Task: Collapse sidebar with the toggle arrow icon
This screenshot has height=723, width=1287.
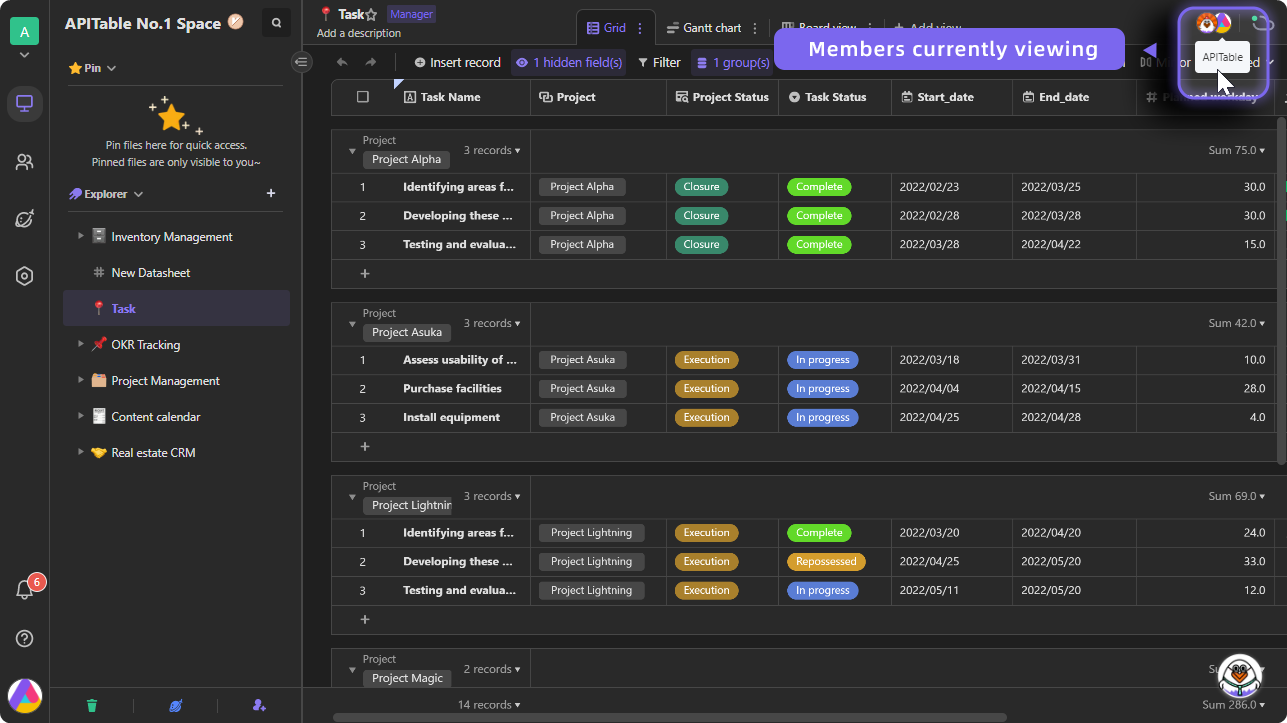Action: 302,62
